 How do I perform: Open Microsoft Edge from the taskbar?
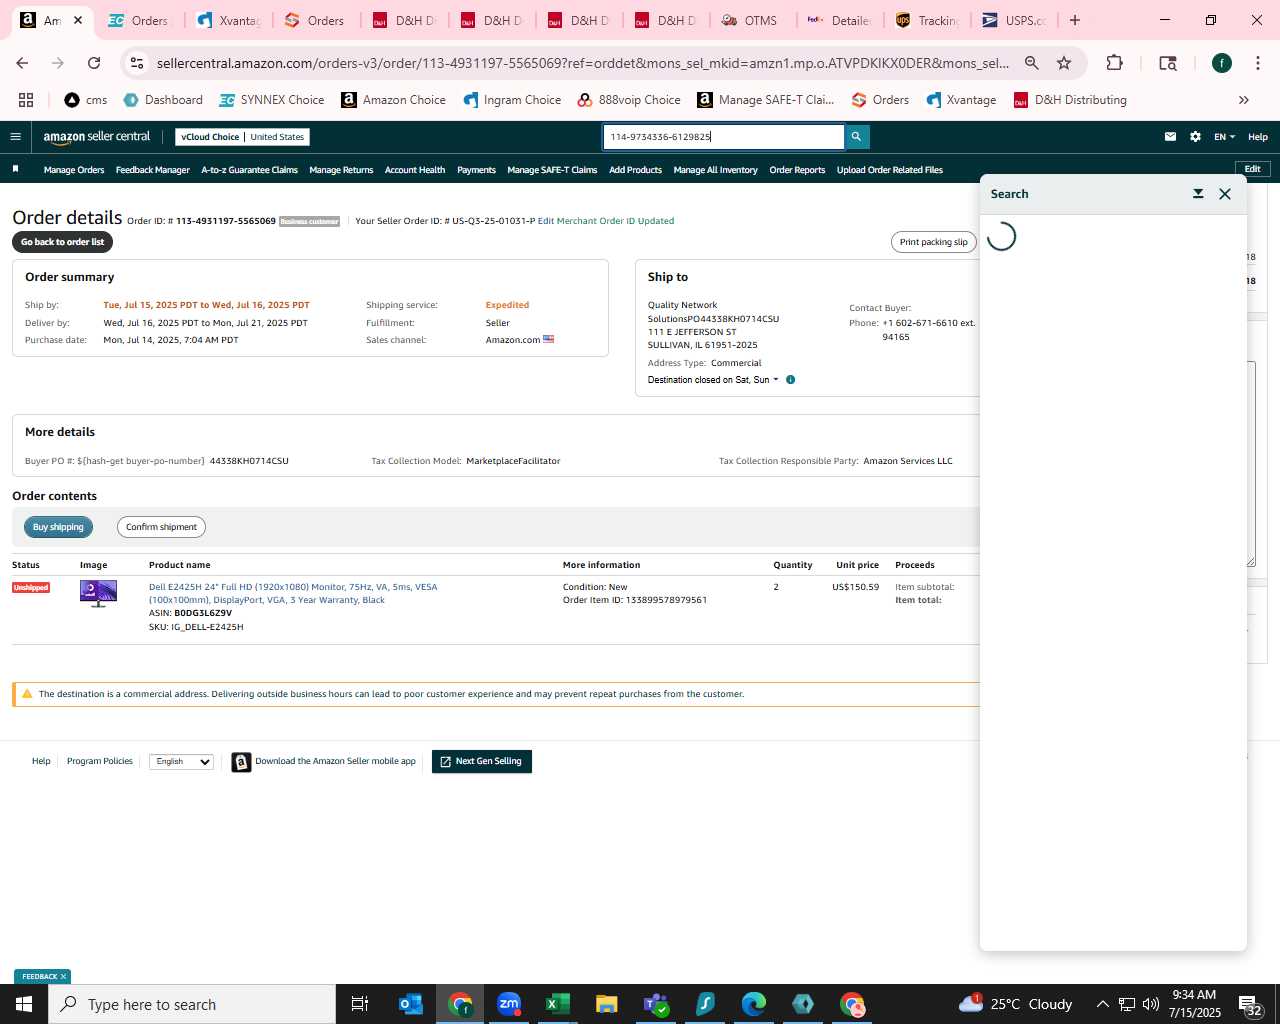pos(754,1004)
